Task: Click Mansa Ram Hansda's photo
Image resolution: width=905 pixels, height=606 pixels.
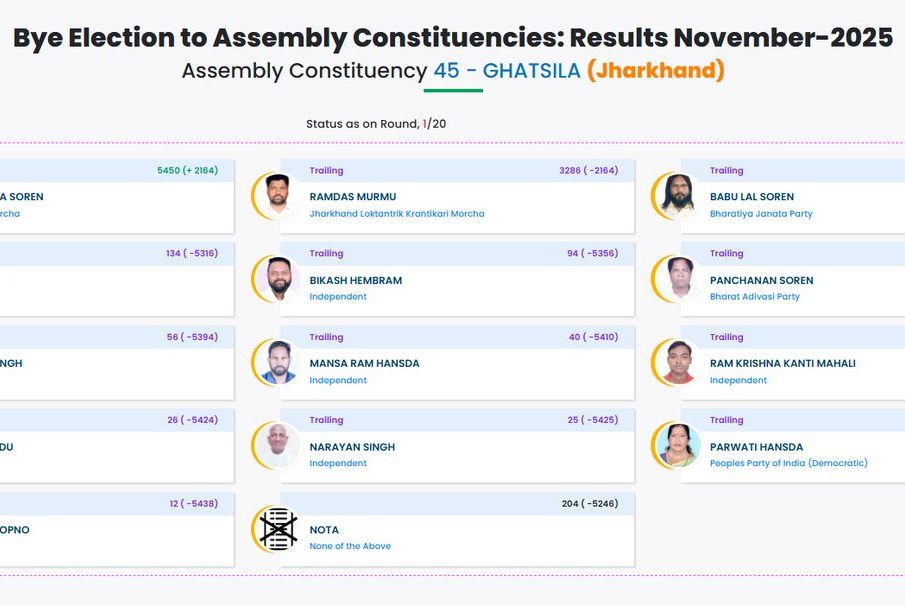Action: [277, 362]
